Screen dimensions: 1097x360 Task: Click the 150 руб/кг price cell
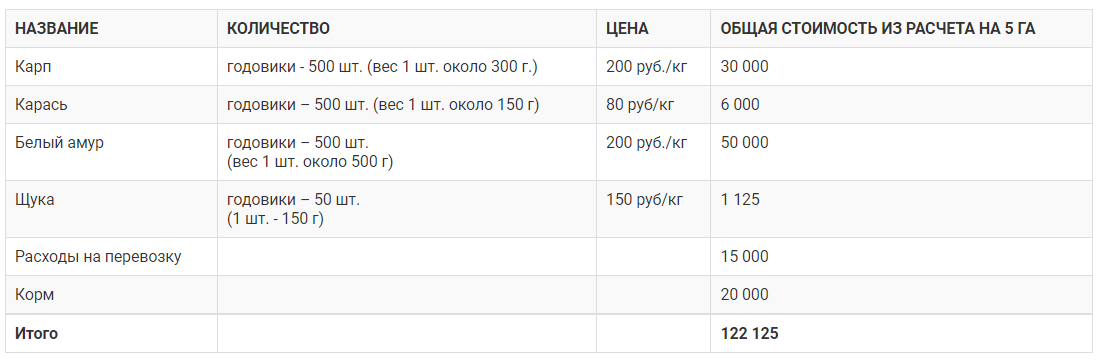[644, 200]
